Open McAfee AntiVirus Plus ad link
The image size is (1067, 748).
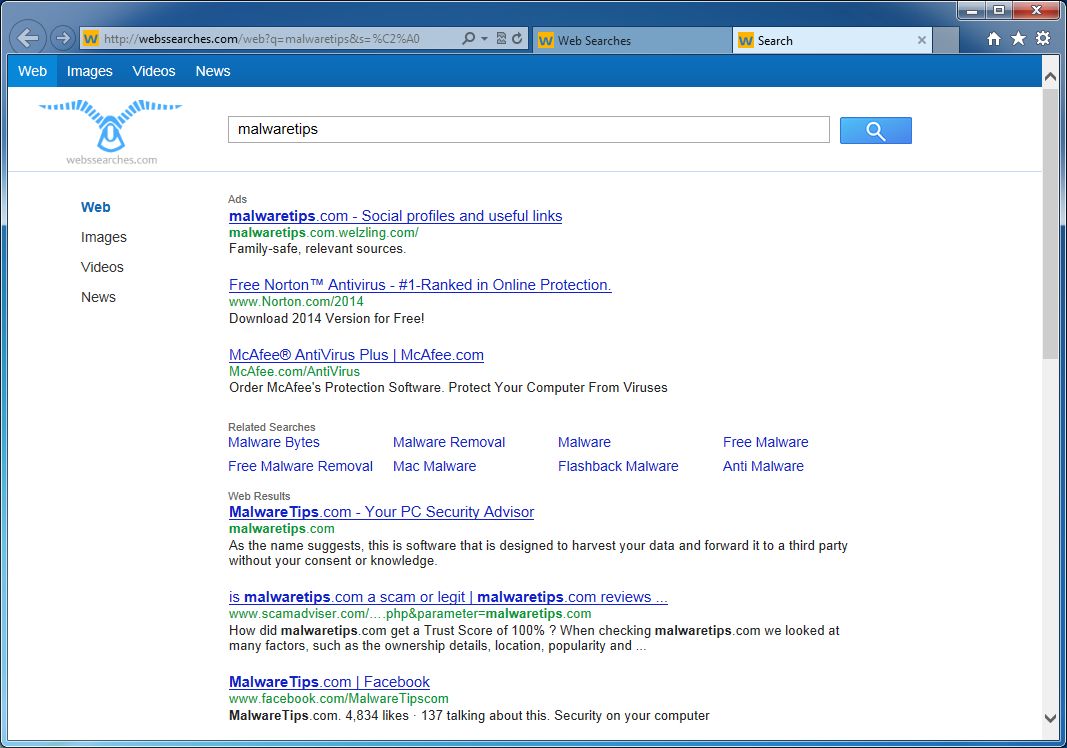(356, 355)
